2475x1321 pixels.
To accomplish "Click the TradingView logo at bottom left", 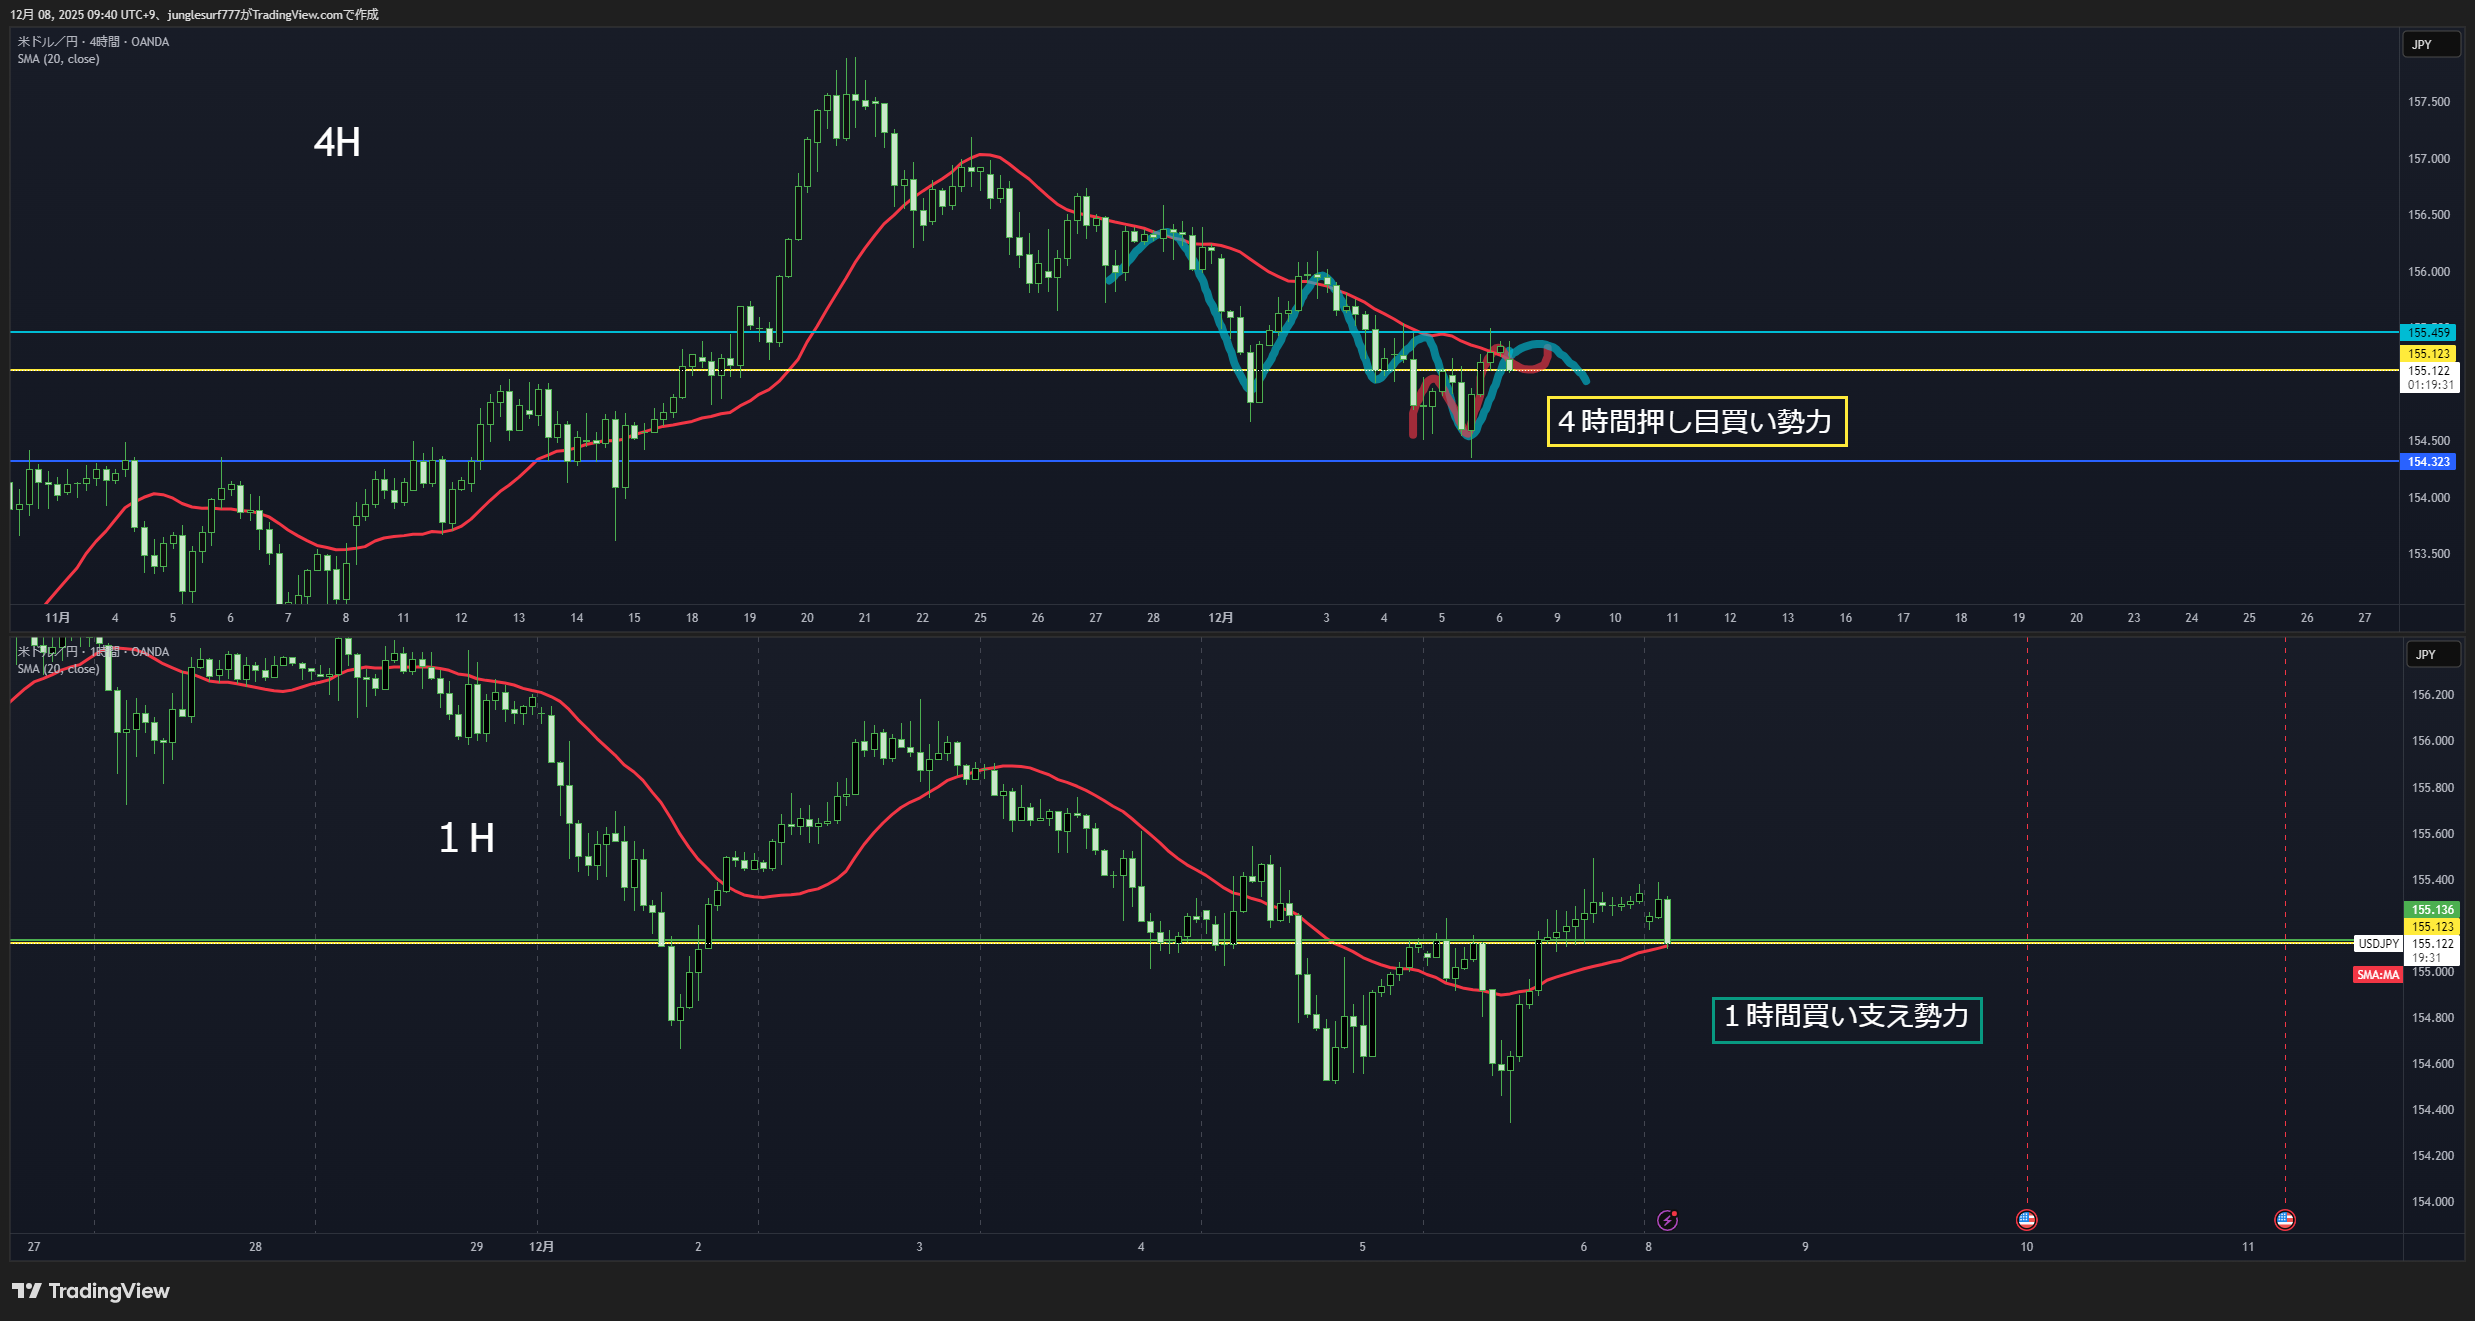I will 91,1291.
